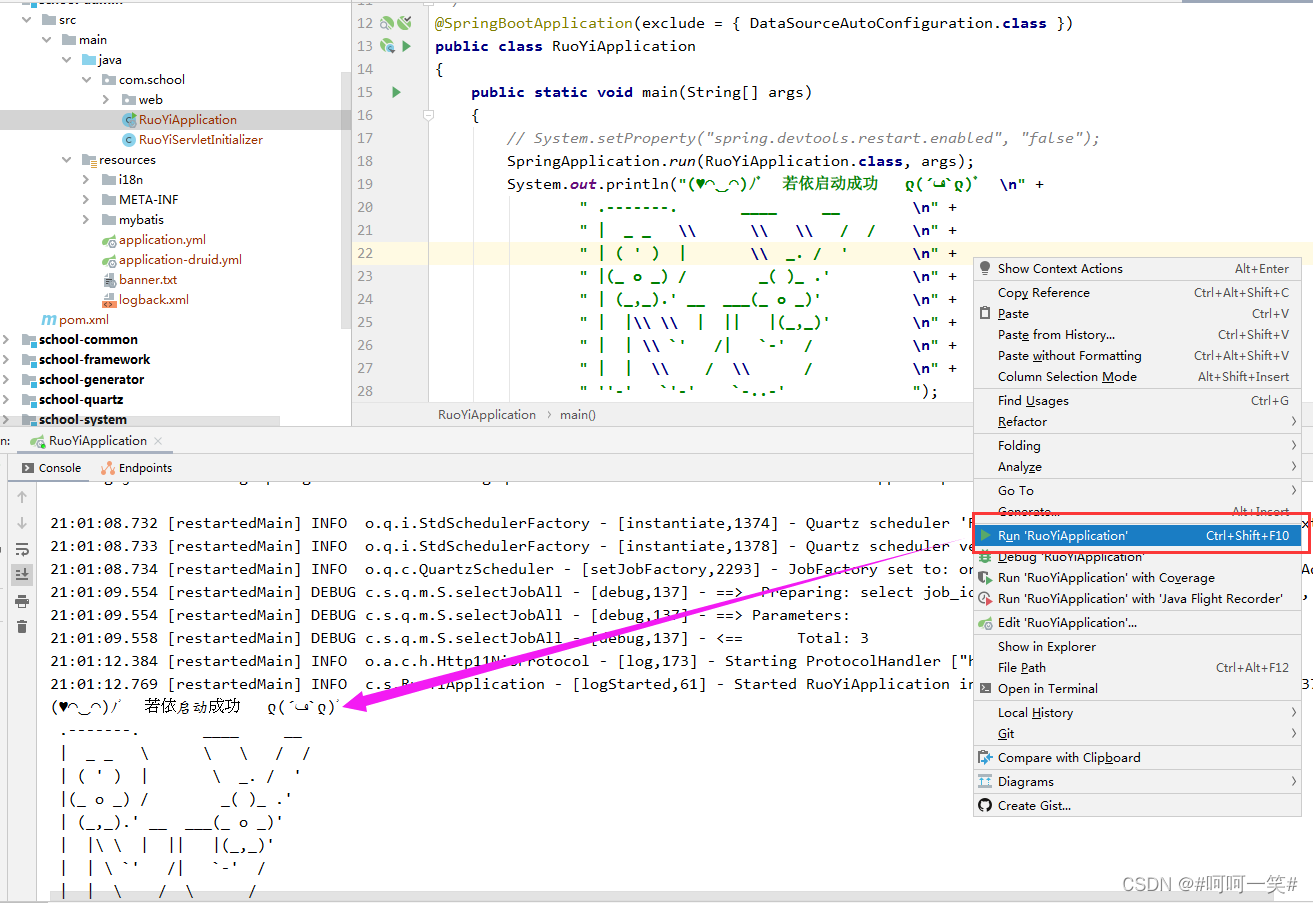1313x903 pixels.
Task: Select the school-generator module
Action: [x=91, y=380]
